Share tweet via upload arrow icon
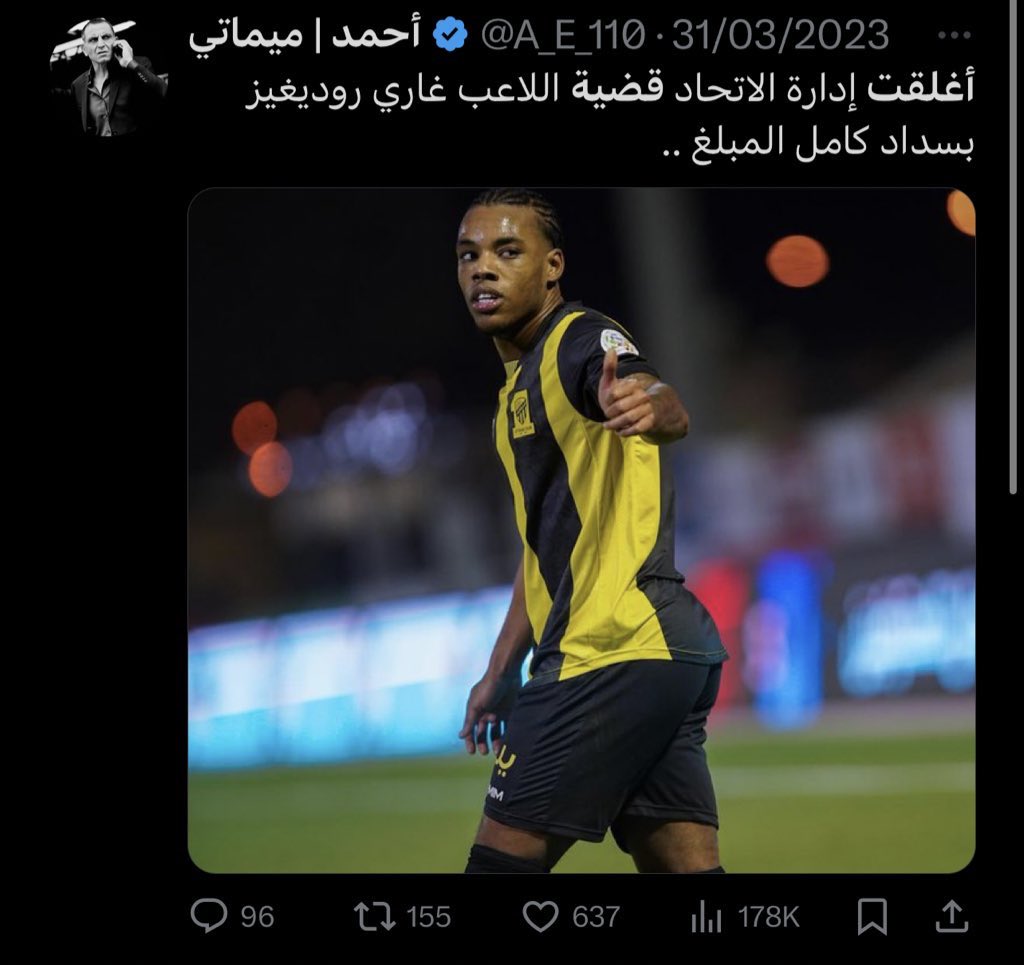Screen dimensions: 1024x965 [x=952, y=916]
